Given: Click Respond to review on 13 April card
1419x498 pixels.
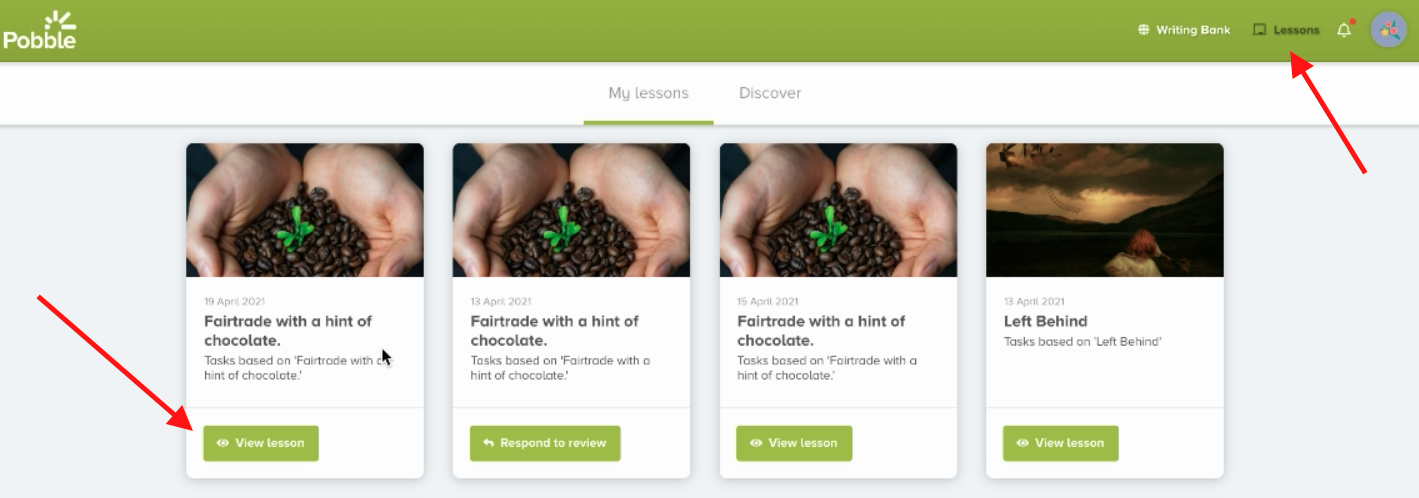Looking at the screenshot, I should click(x=545, y=443).
